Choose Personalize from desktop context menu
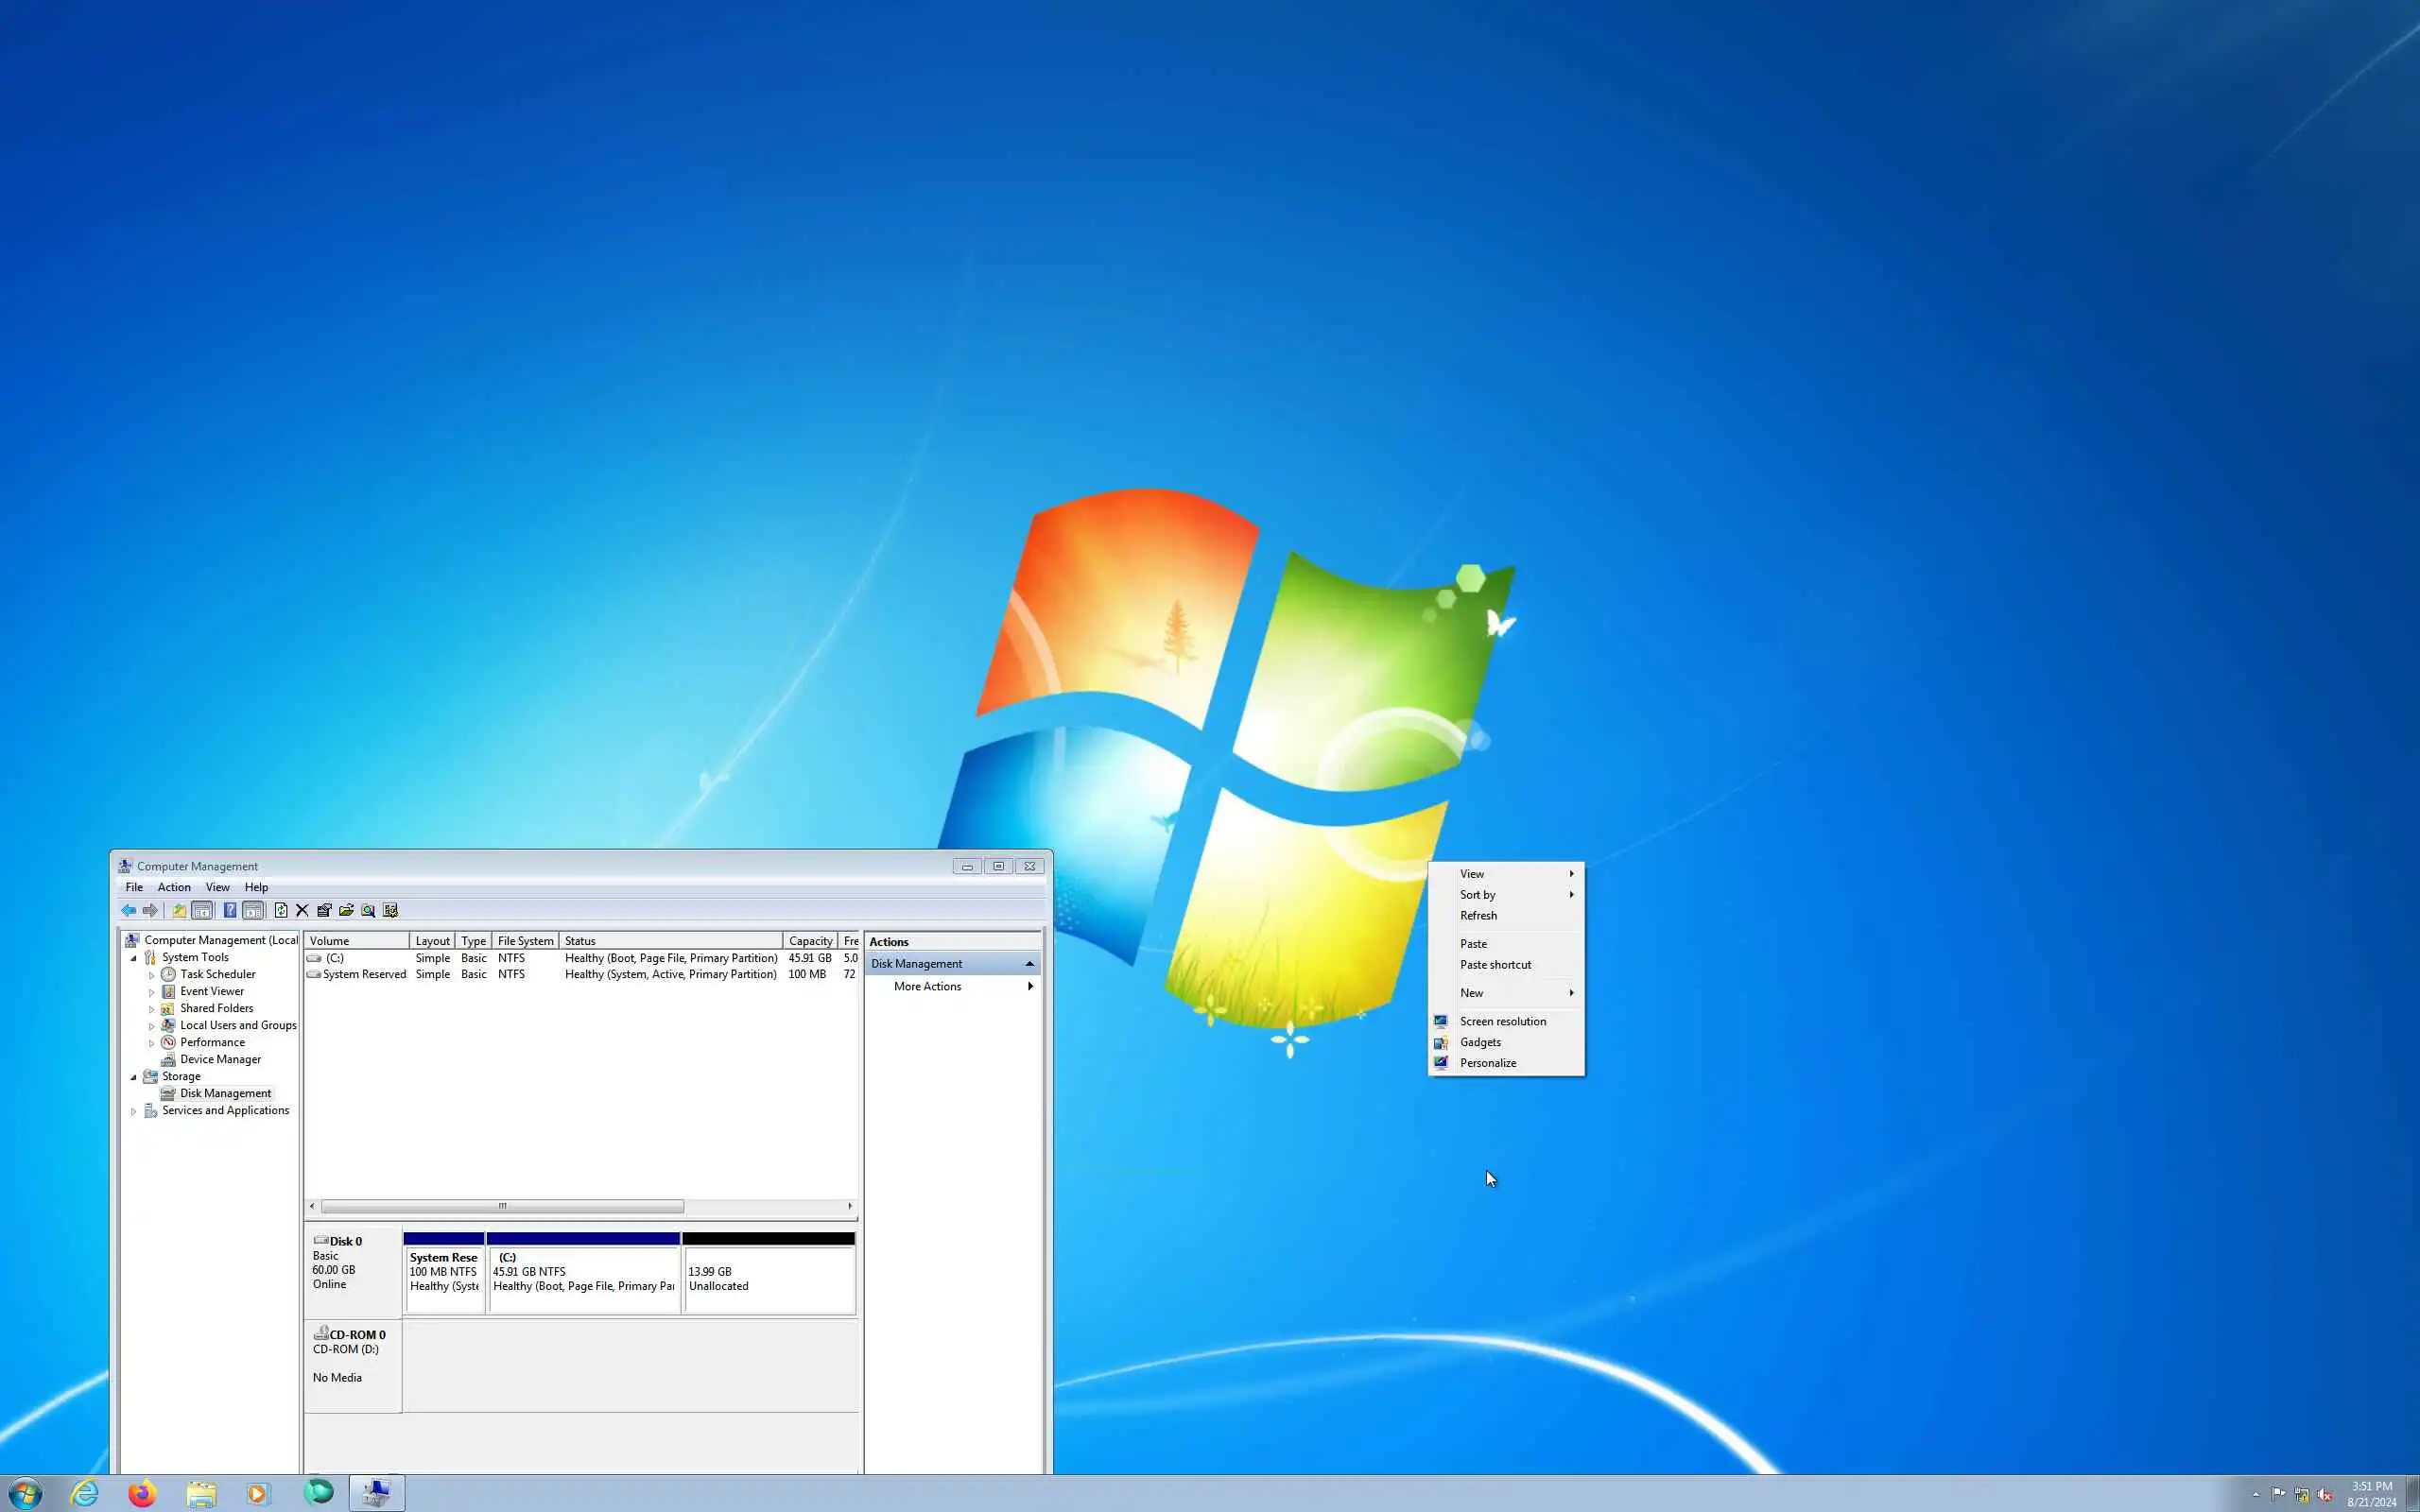Viewport: 2420px width, 1512px height. click(x=1487, y=1063)
